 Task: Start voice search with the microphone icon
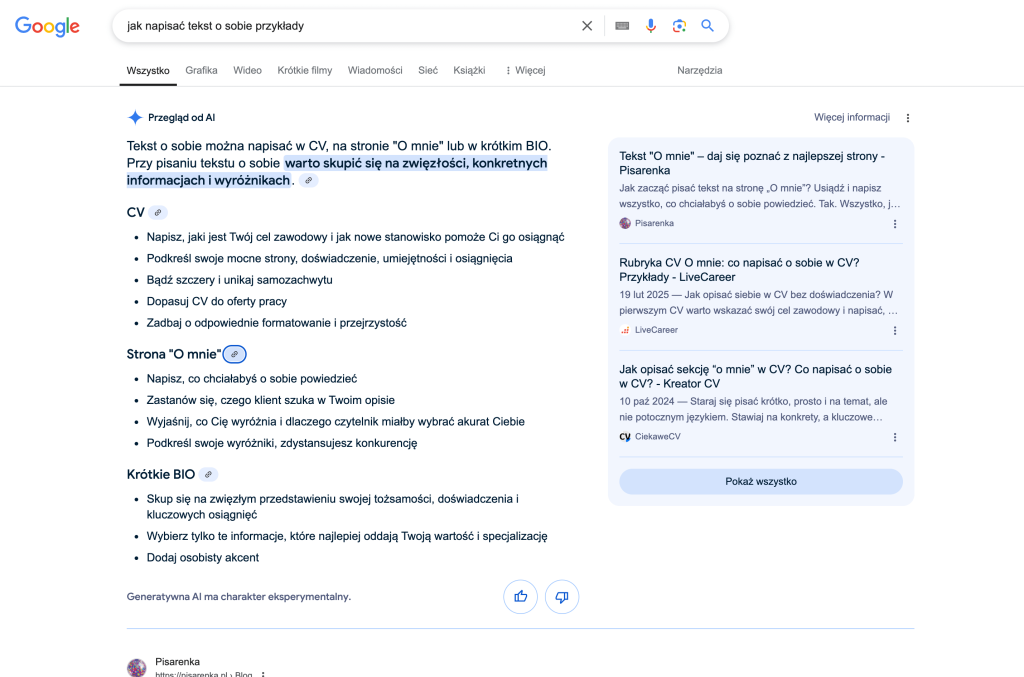click(651, 25)
